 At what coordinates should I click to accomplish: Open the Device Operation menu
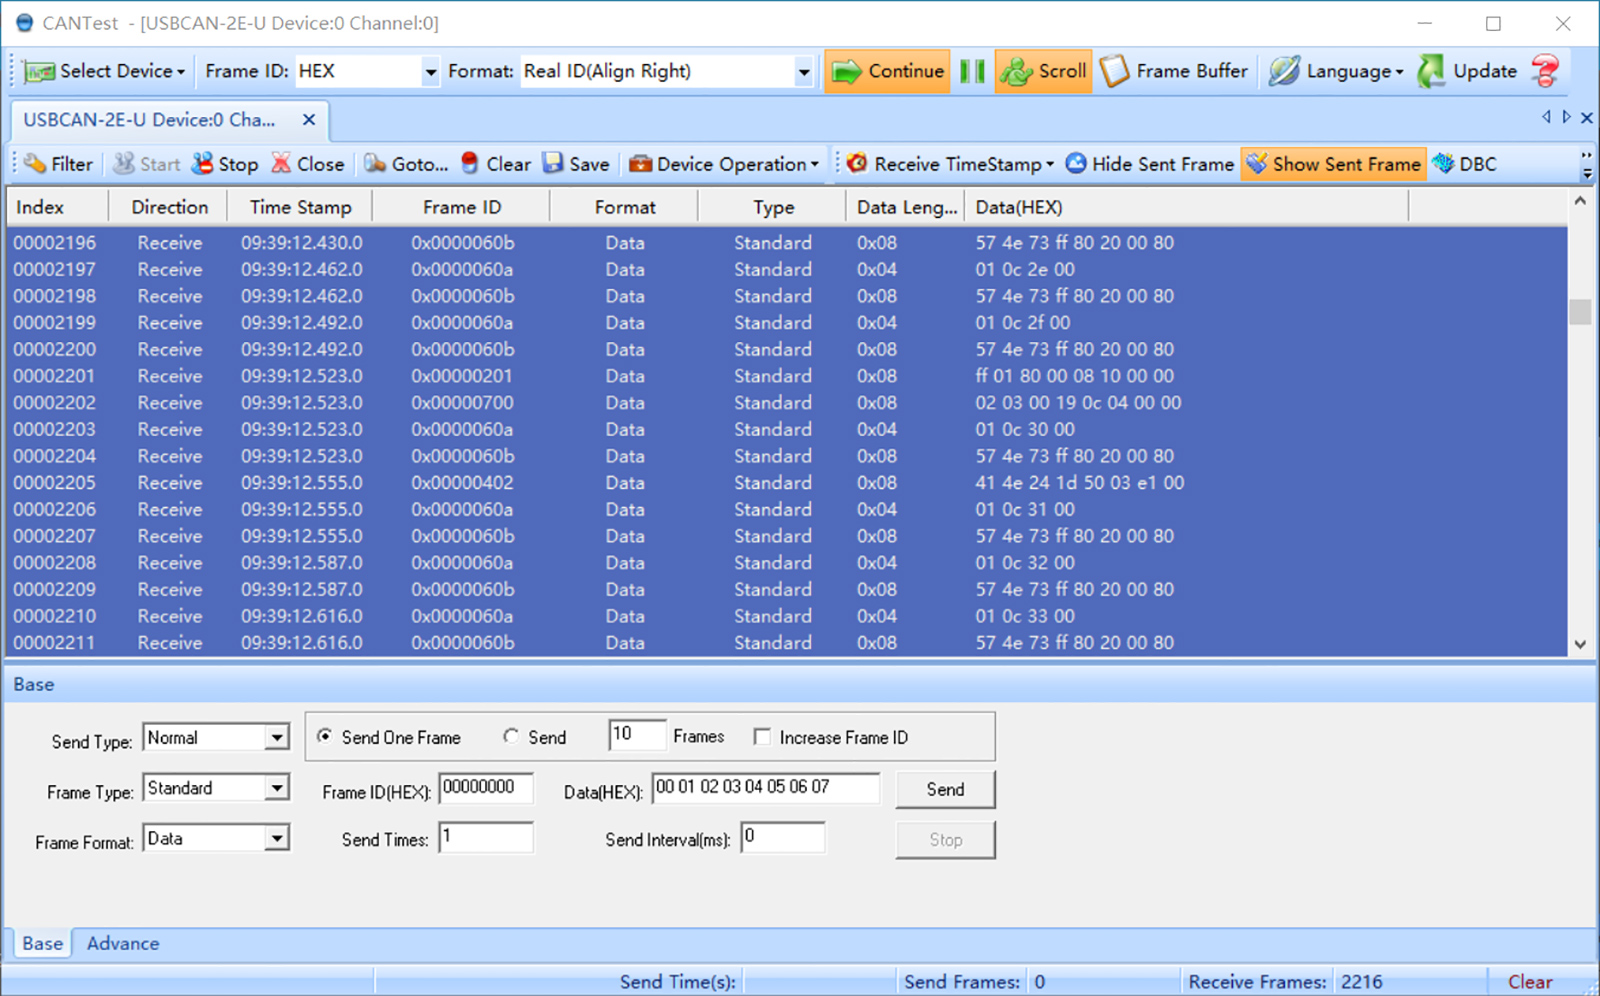click(724, 164)
